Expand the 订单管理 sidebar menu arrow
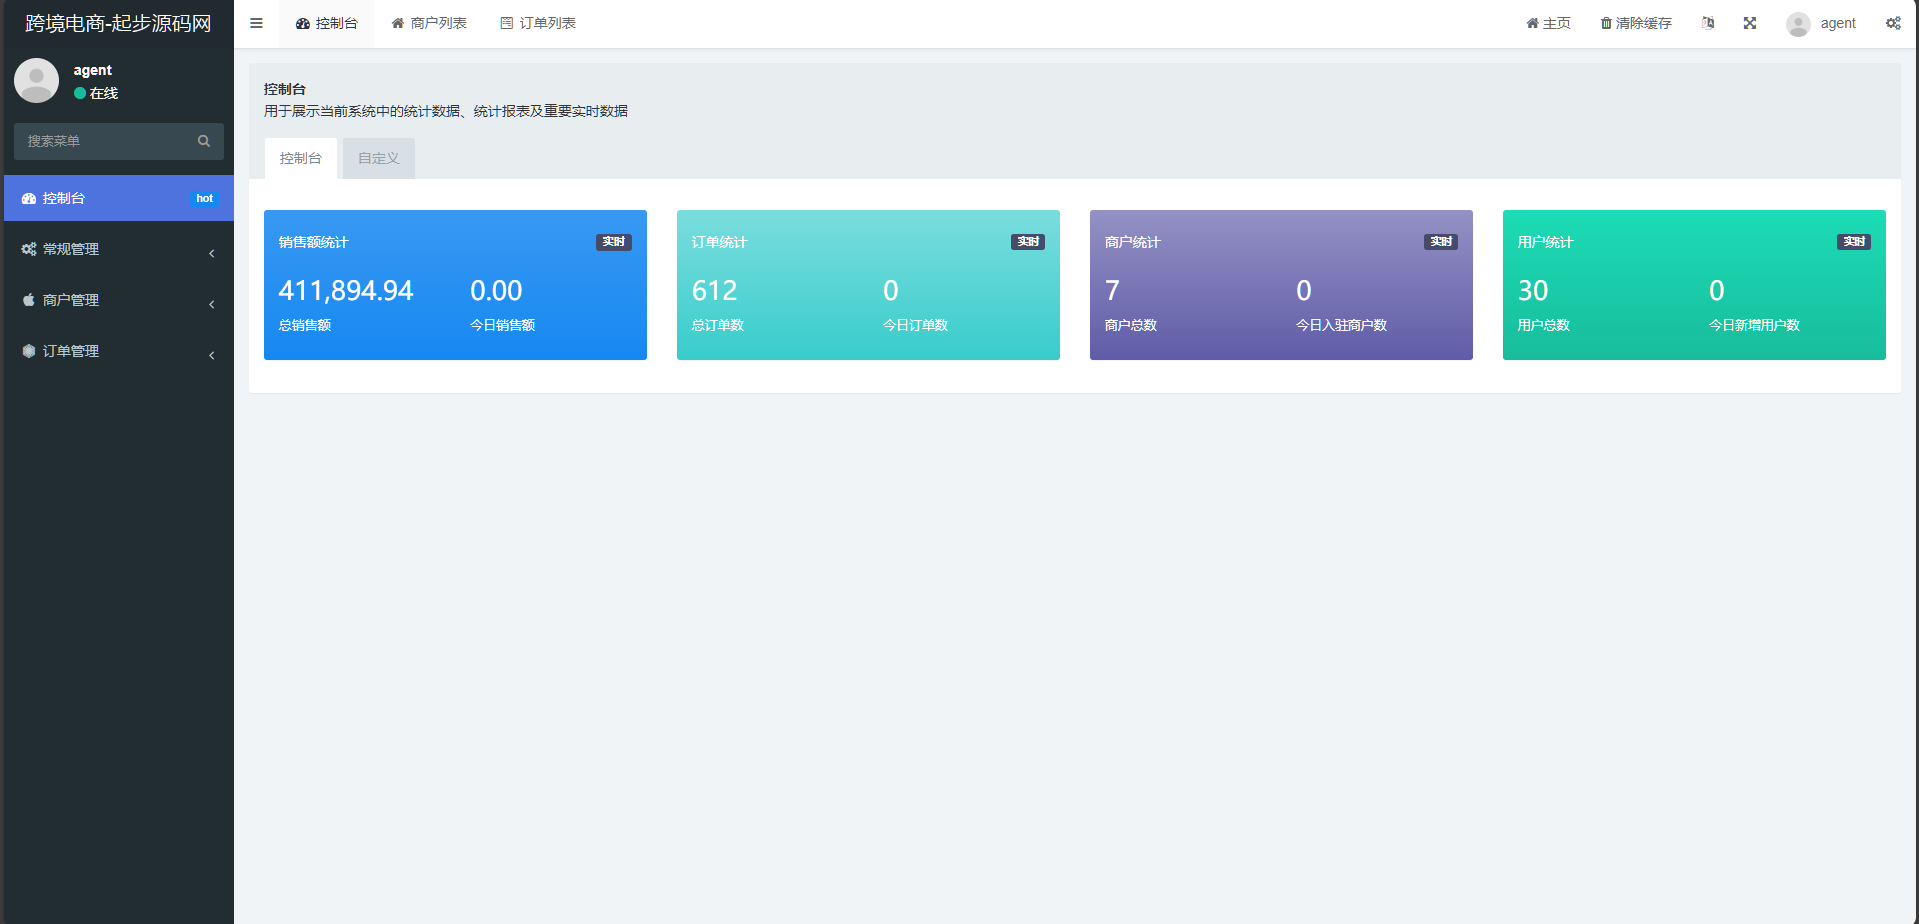 pyautogui.click(x=212, y=355)
